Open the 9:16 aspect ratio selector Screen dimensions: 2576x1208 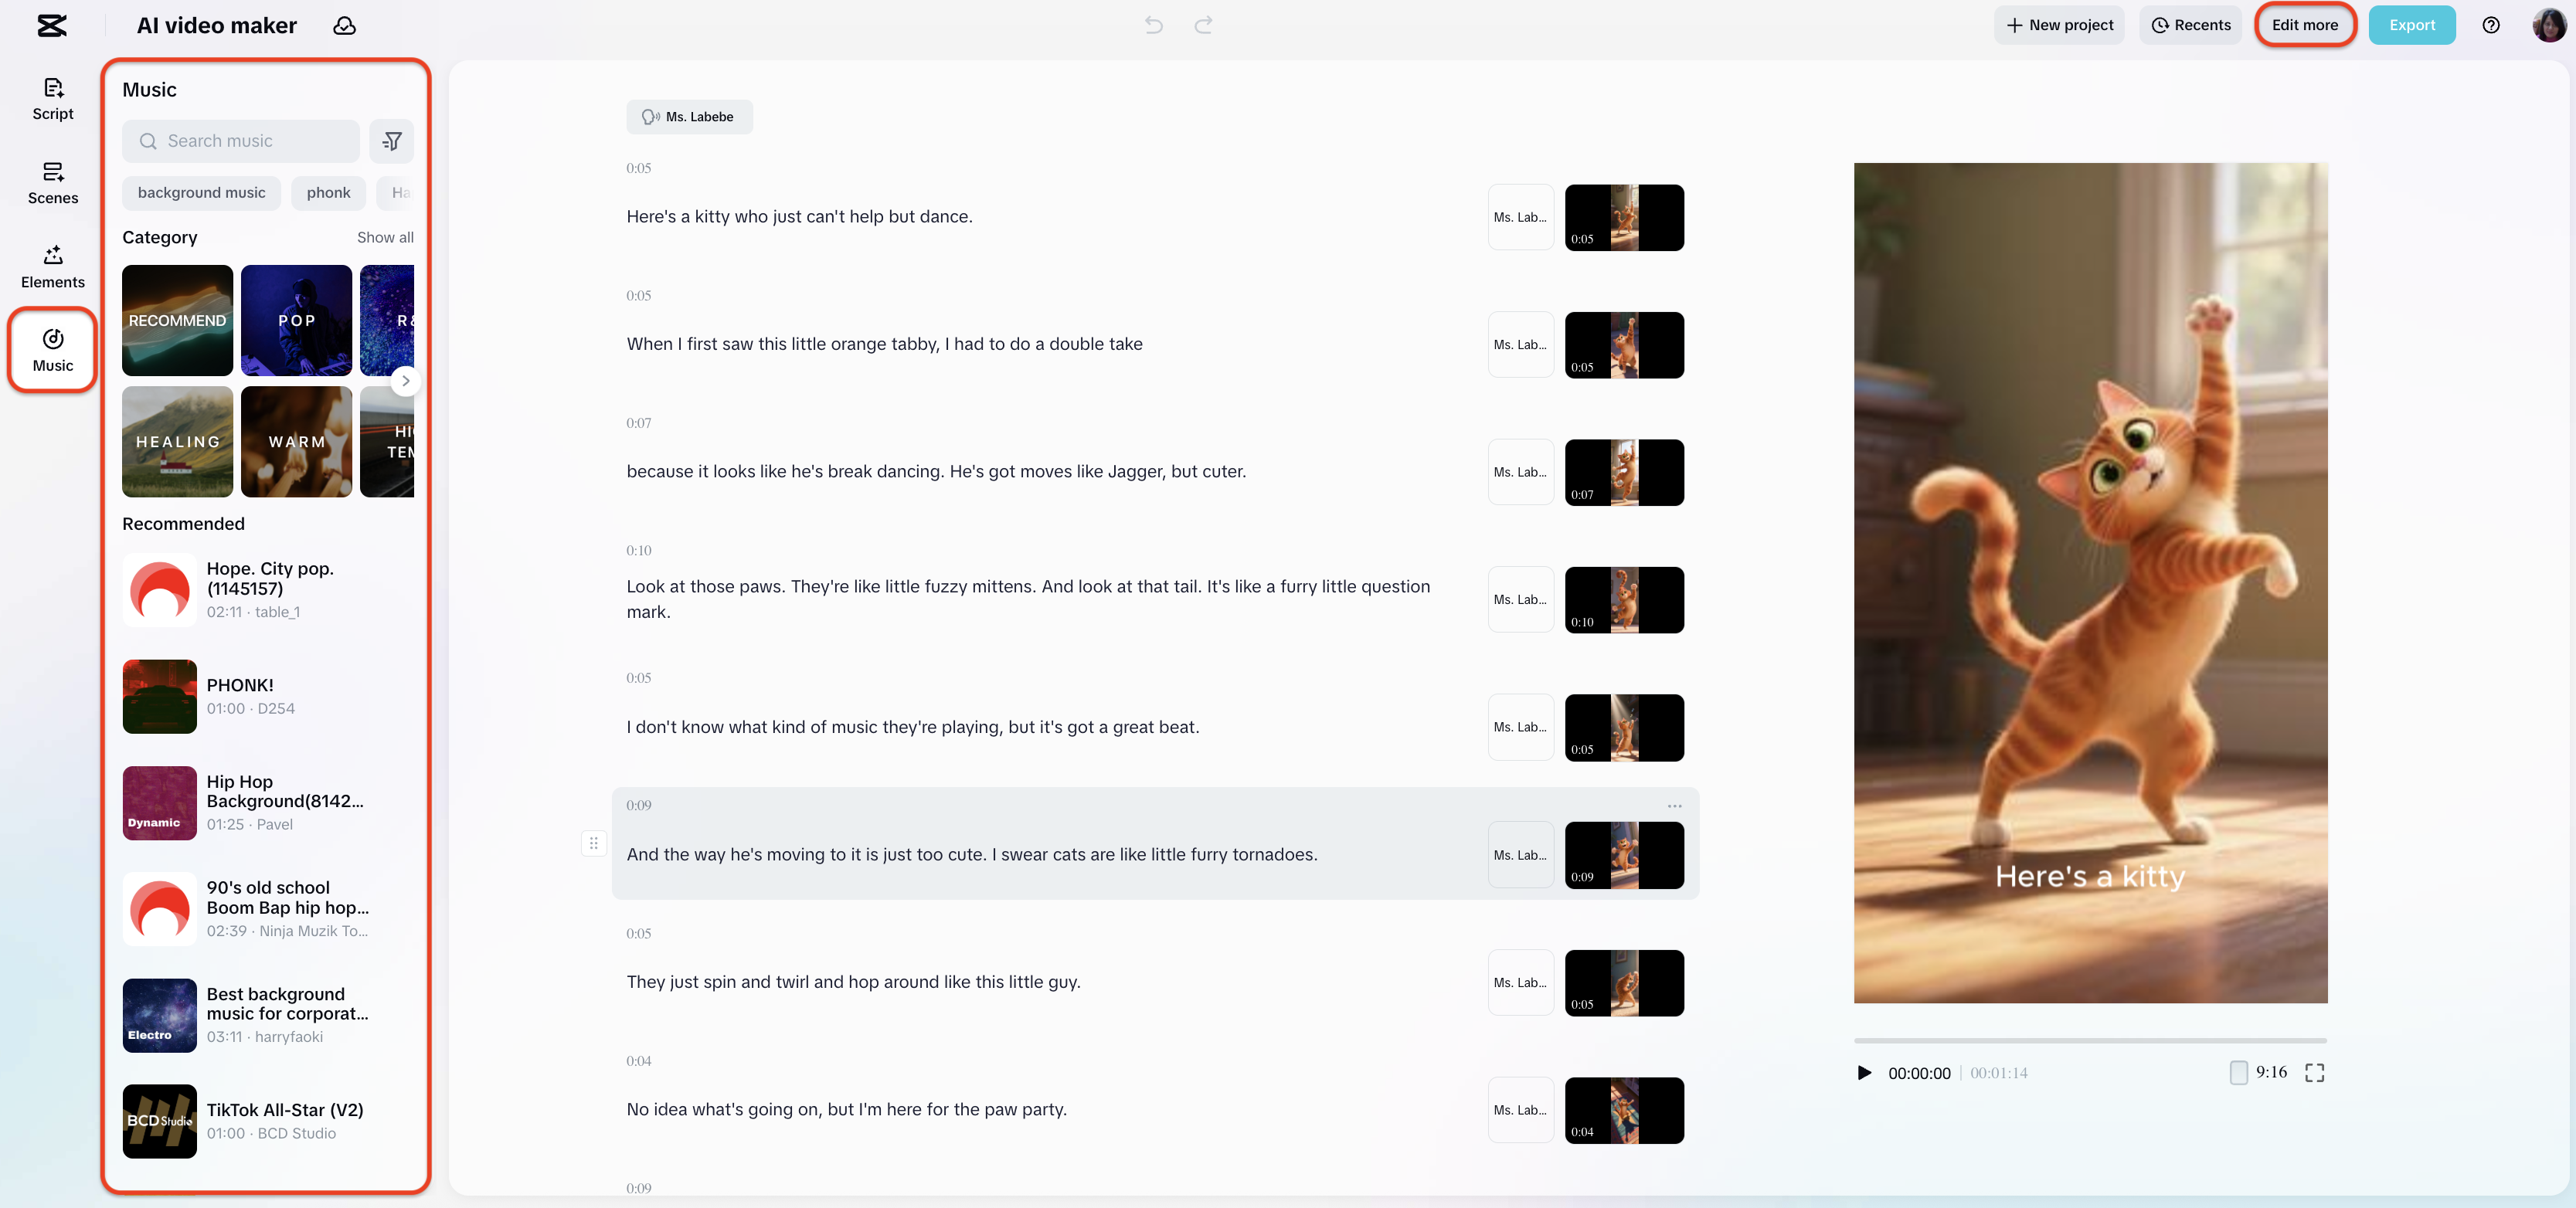click(x=2259, y=1072)
